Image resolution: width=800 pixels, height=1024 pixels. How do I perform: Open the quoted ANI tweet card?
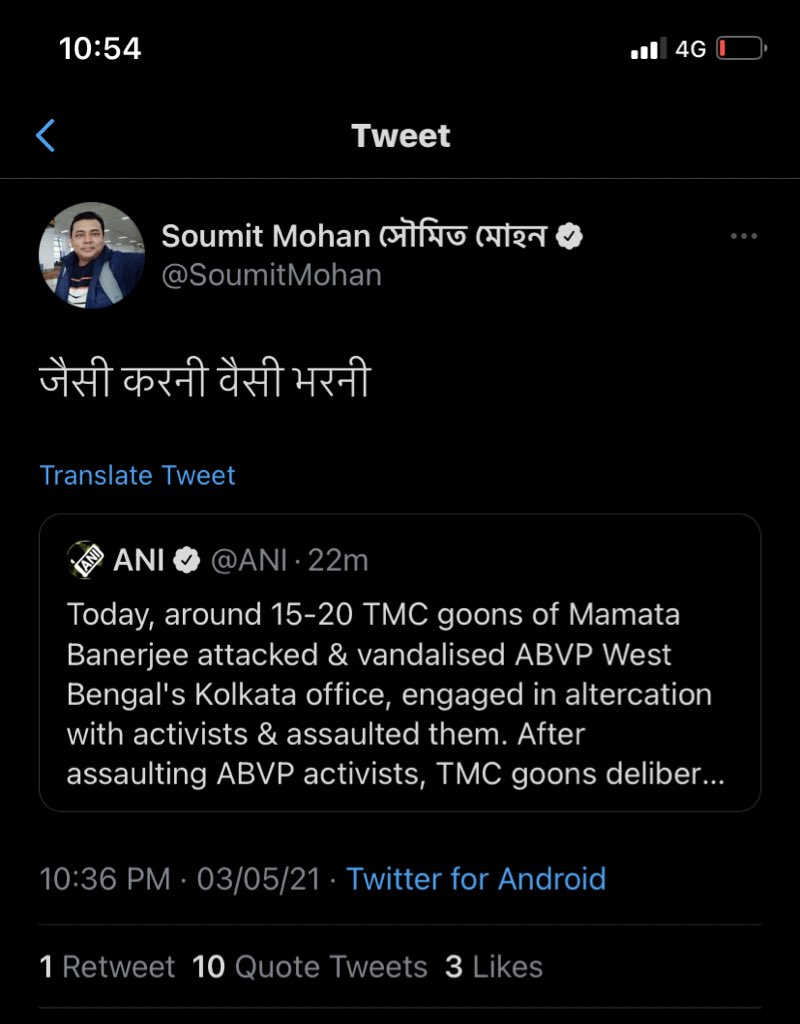pos(400,663)
